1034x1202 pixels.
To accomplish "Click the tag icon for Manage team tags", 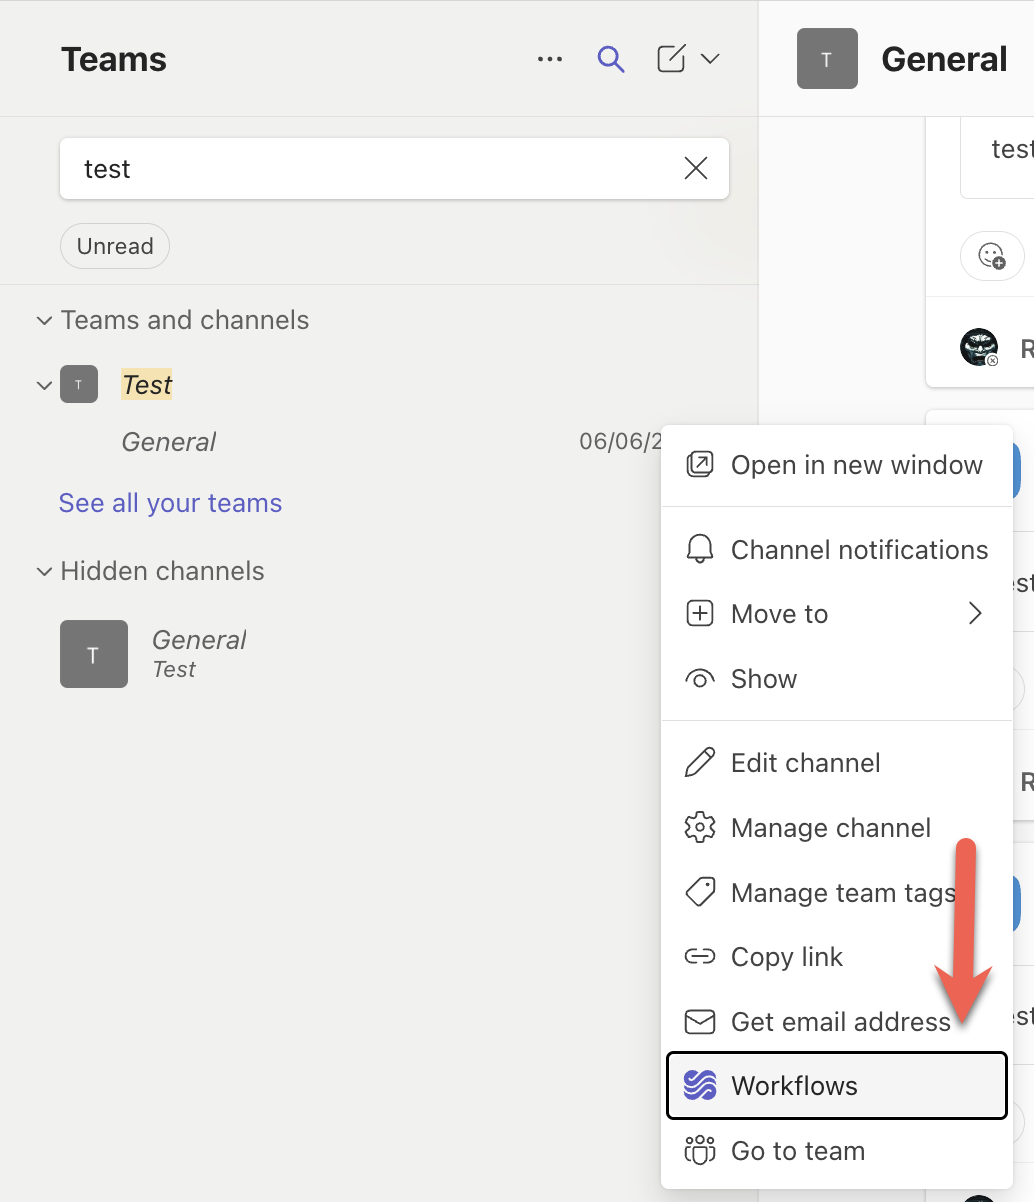I will click(700, 892).
